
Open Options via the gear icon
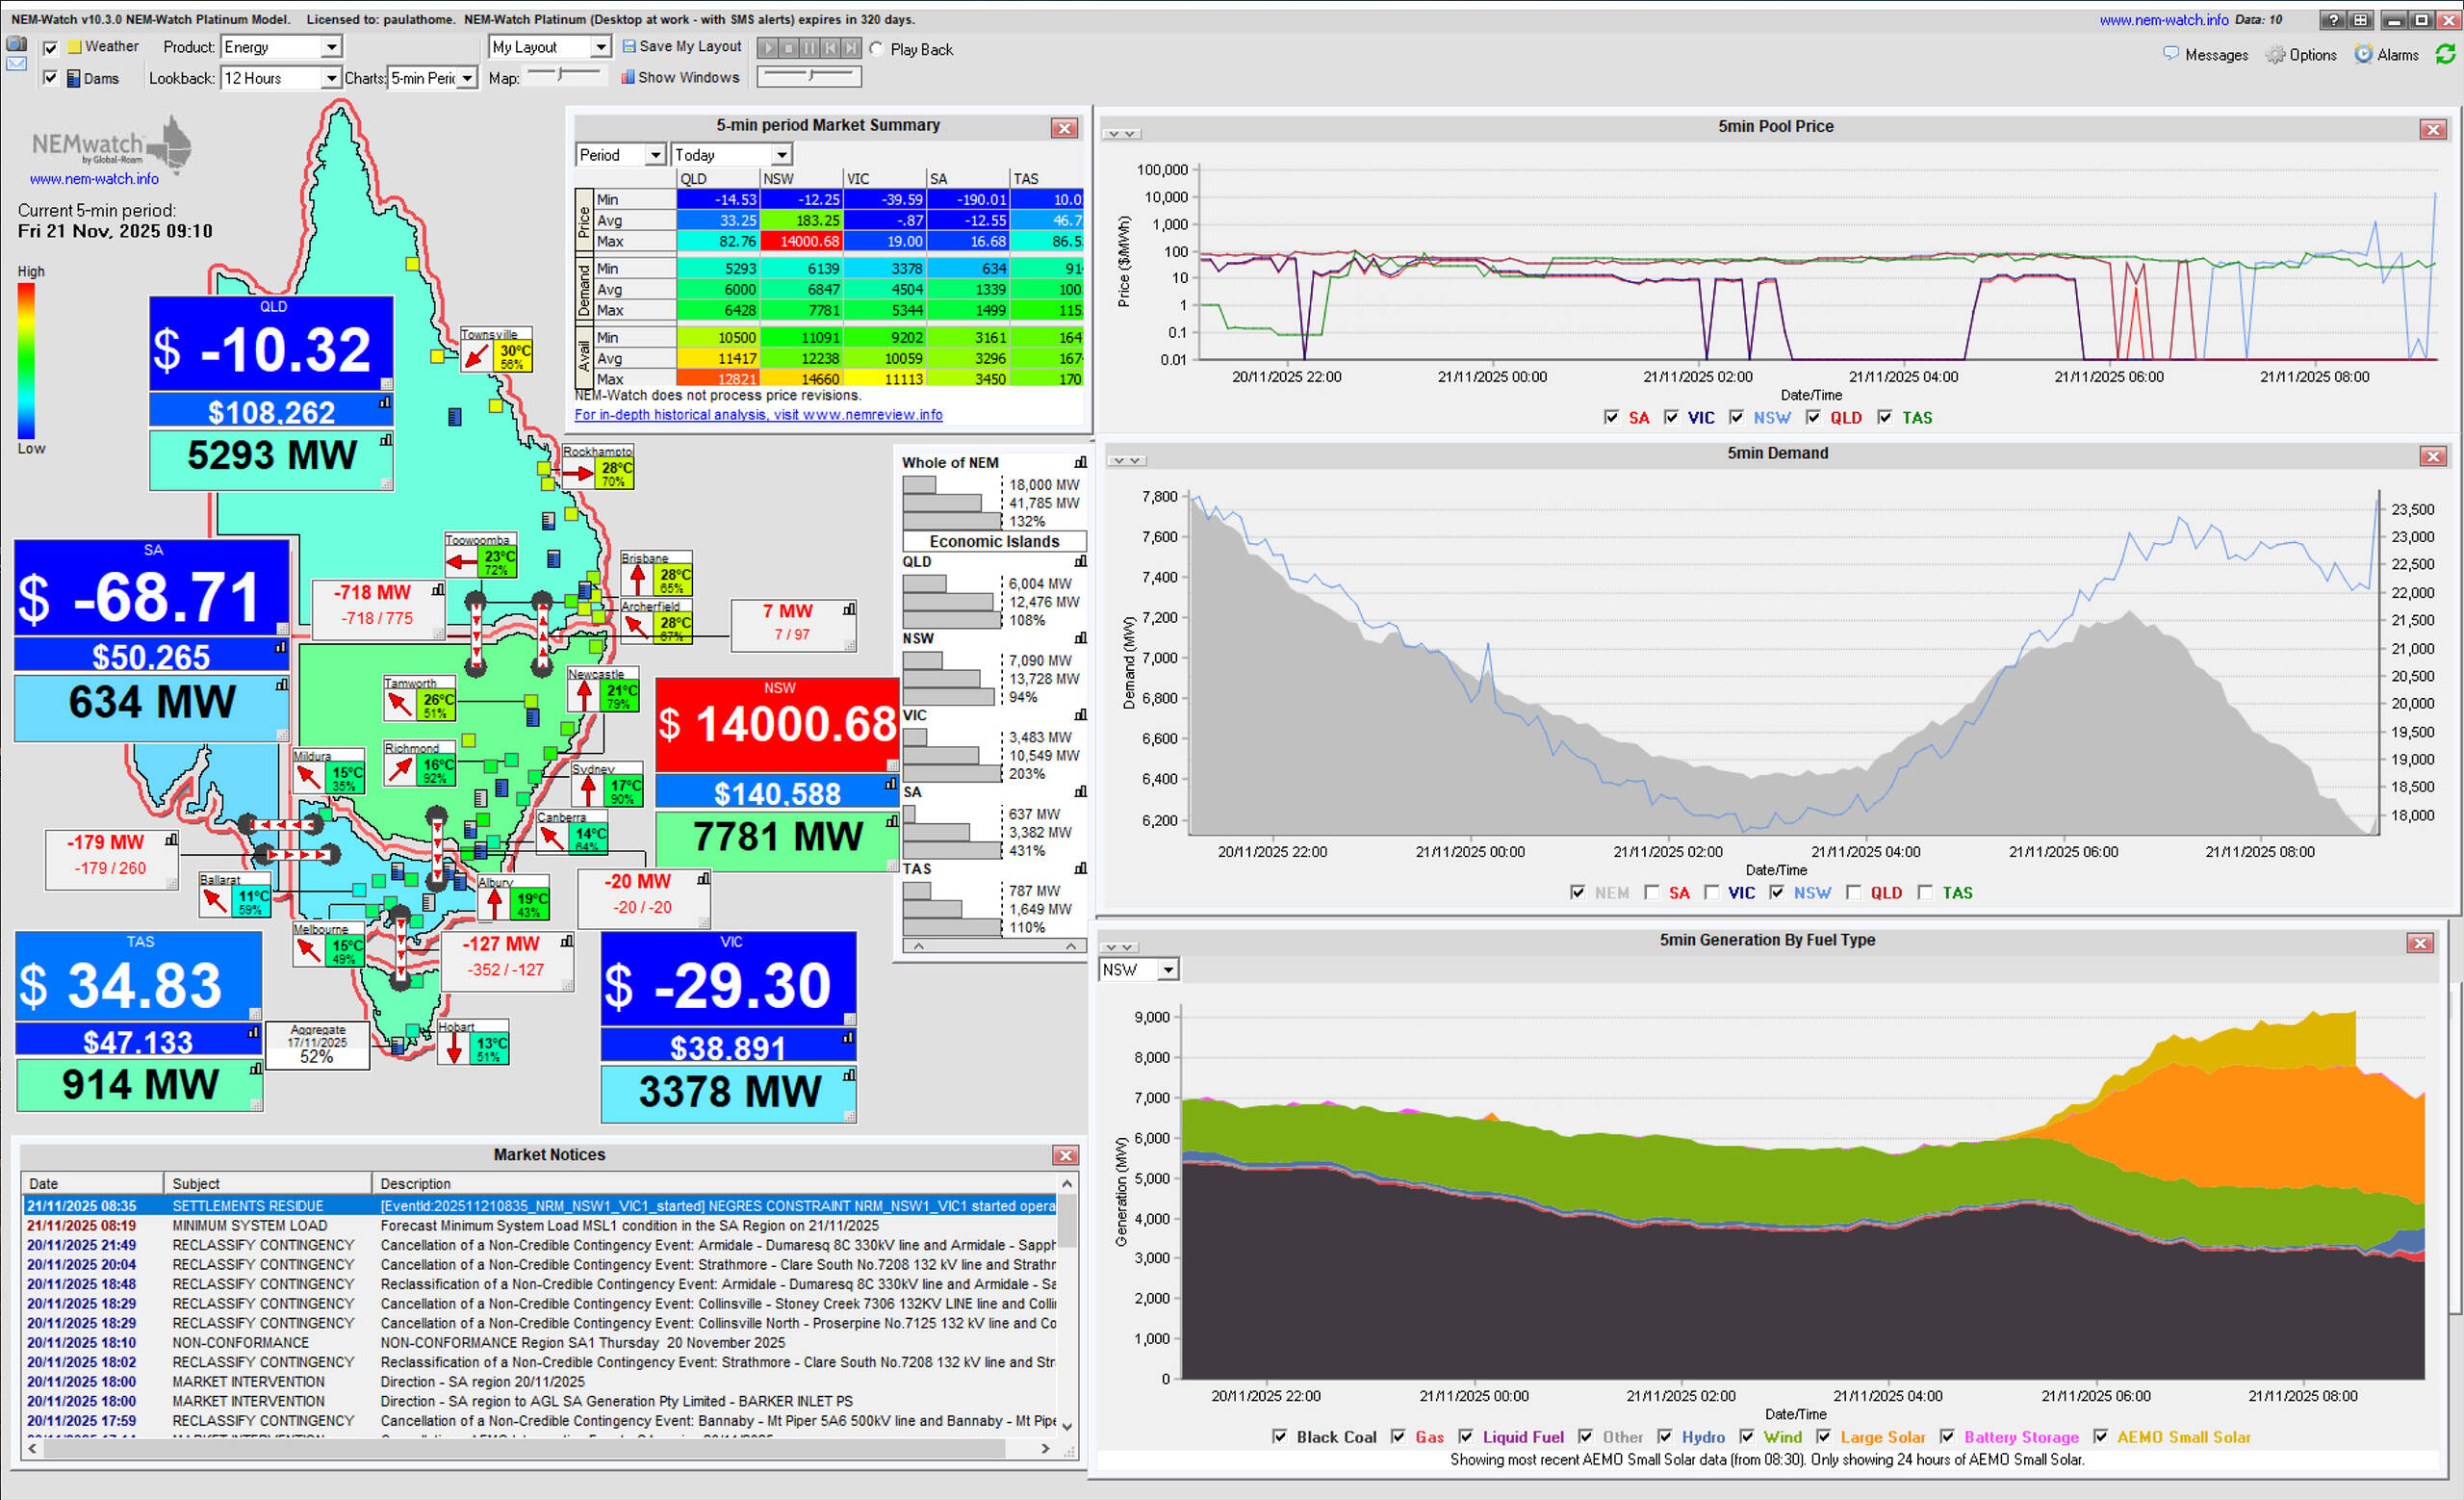click(x=2275, y=55)
